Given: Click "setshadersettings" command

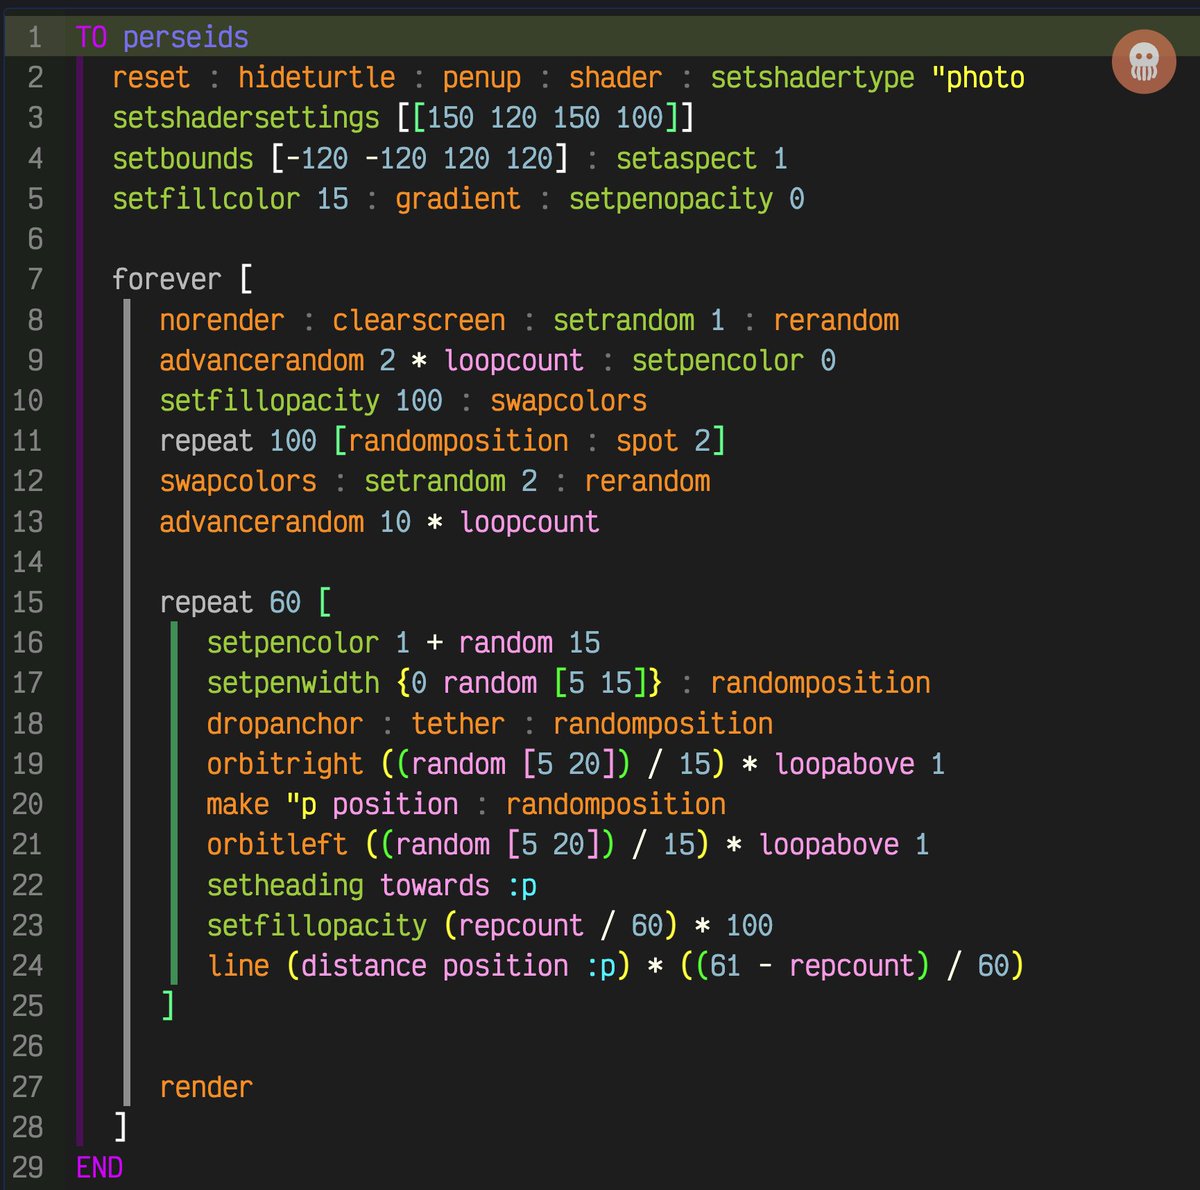Looking at the screenshot, I should click(246, 118).
